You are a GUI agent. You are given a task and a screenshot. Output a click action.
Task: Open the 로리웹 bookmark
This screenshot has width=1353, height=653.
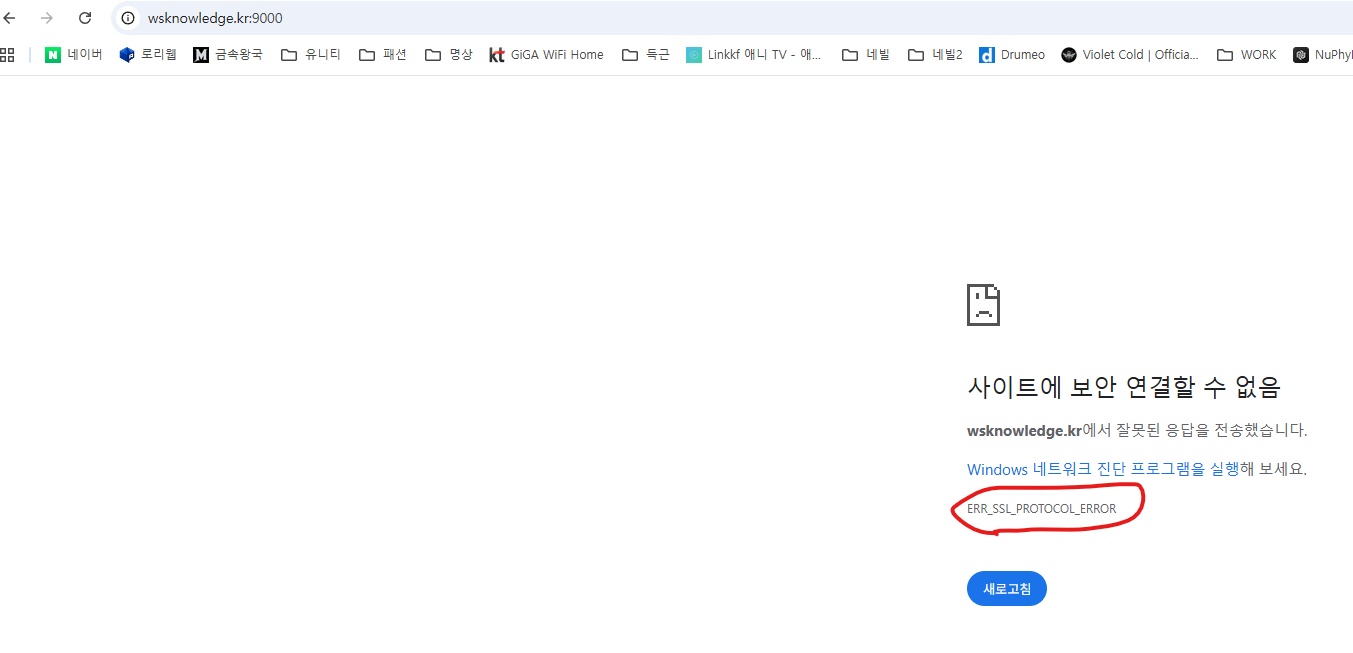[x=148, y=55]
